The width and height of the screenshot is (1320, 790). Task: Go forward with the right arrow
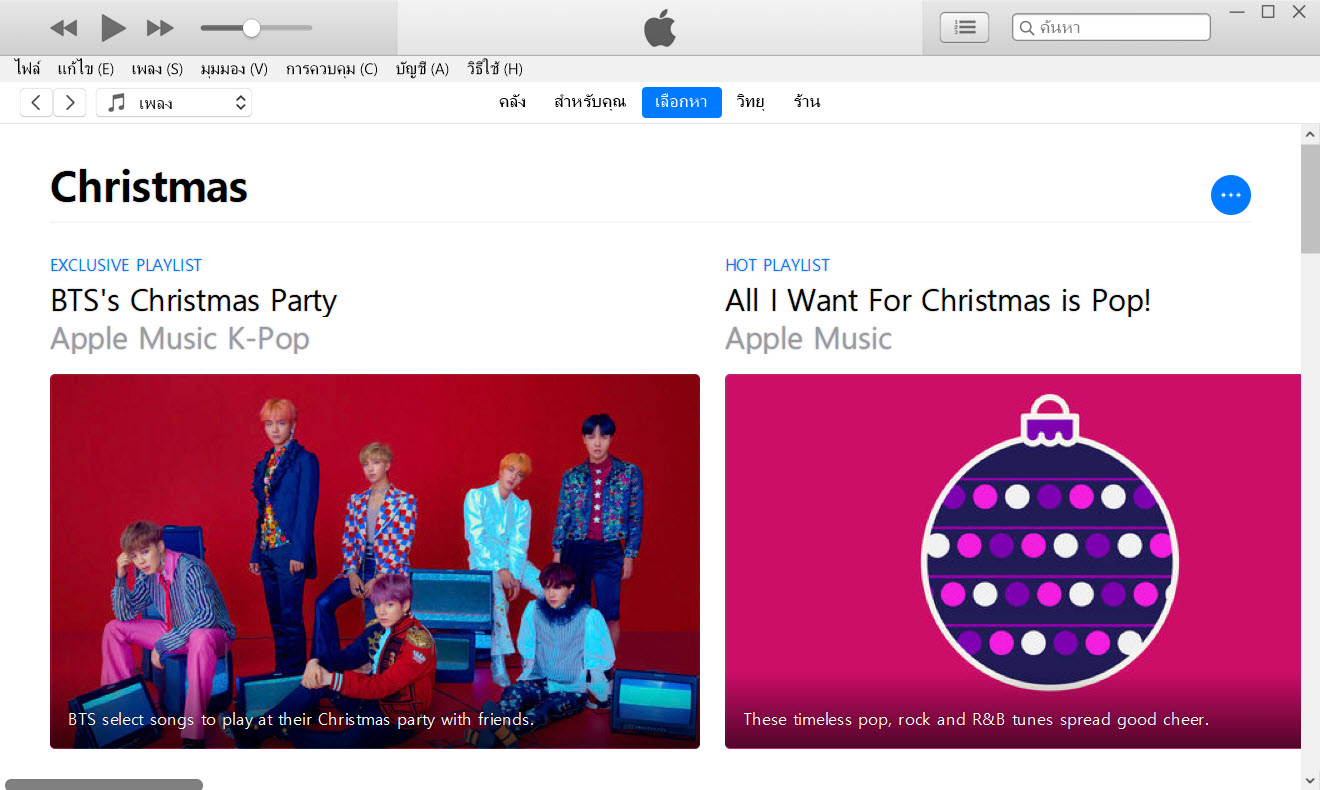[x=69, y=102]
